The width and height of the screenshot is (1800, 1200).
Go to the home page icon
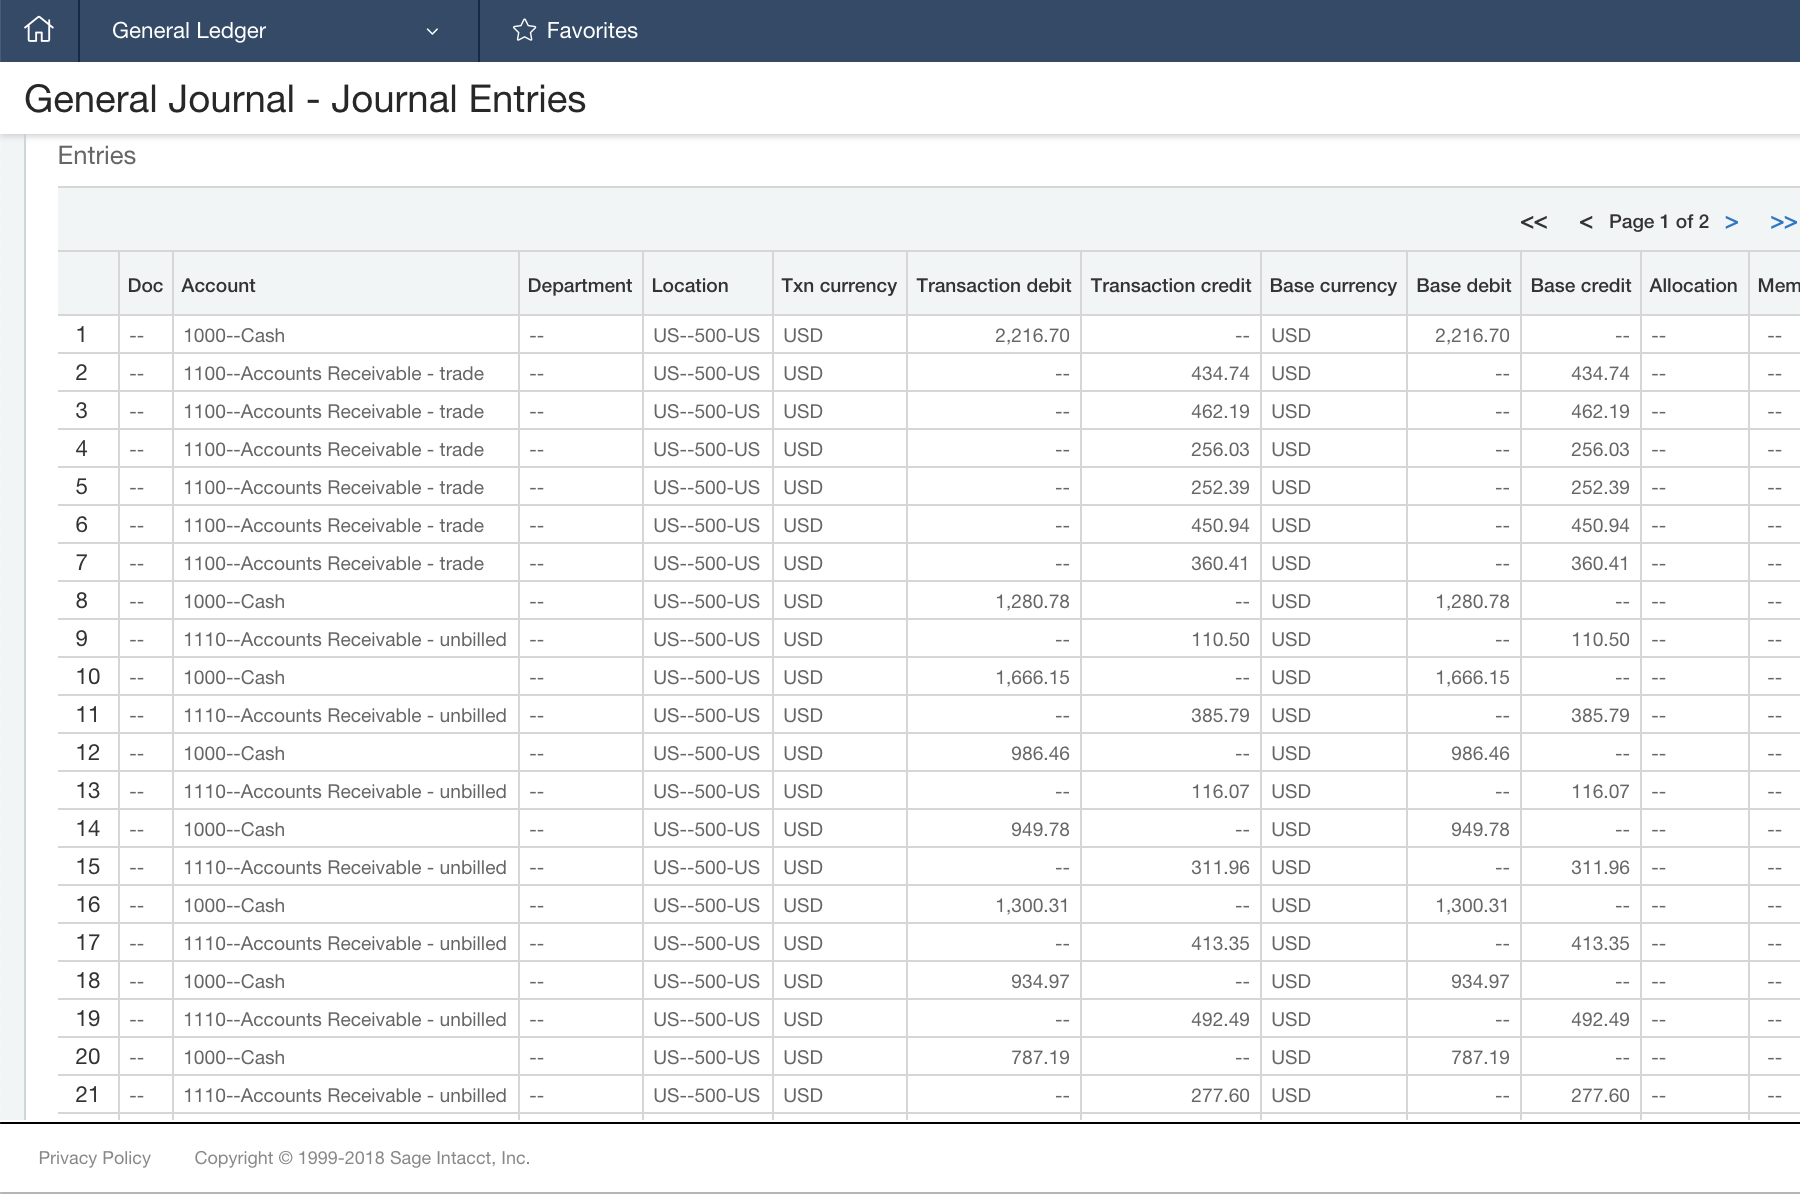click(38, 30)
